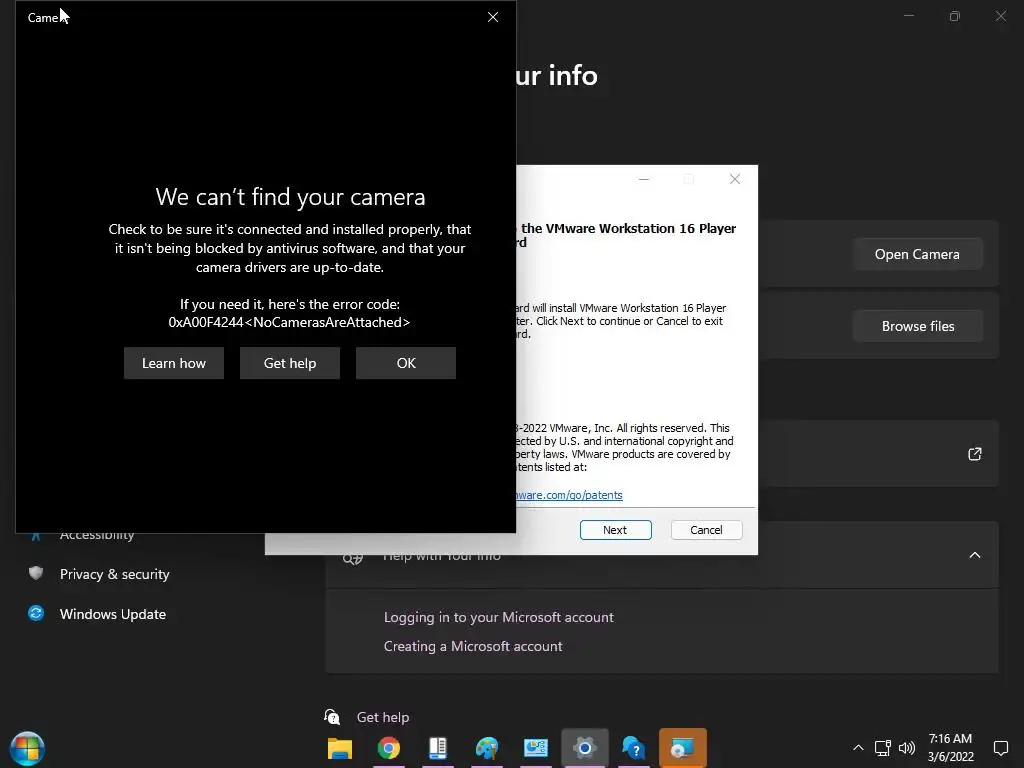Image resolution: width=1024 pixels, height=768 pixels.
Task: Select Privacy & security in Settings sidebar
Action: coord(114,574)
